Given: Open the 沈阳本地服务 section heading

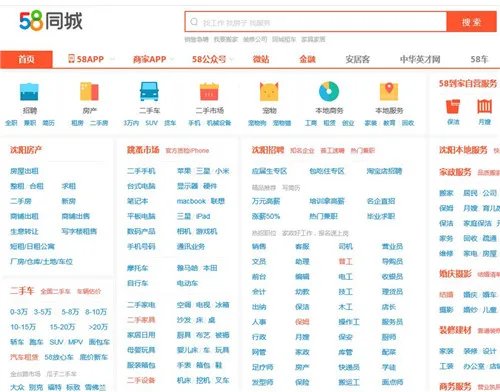Looking at the screenshot, I should coord(463,150).
